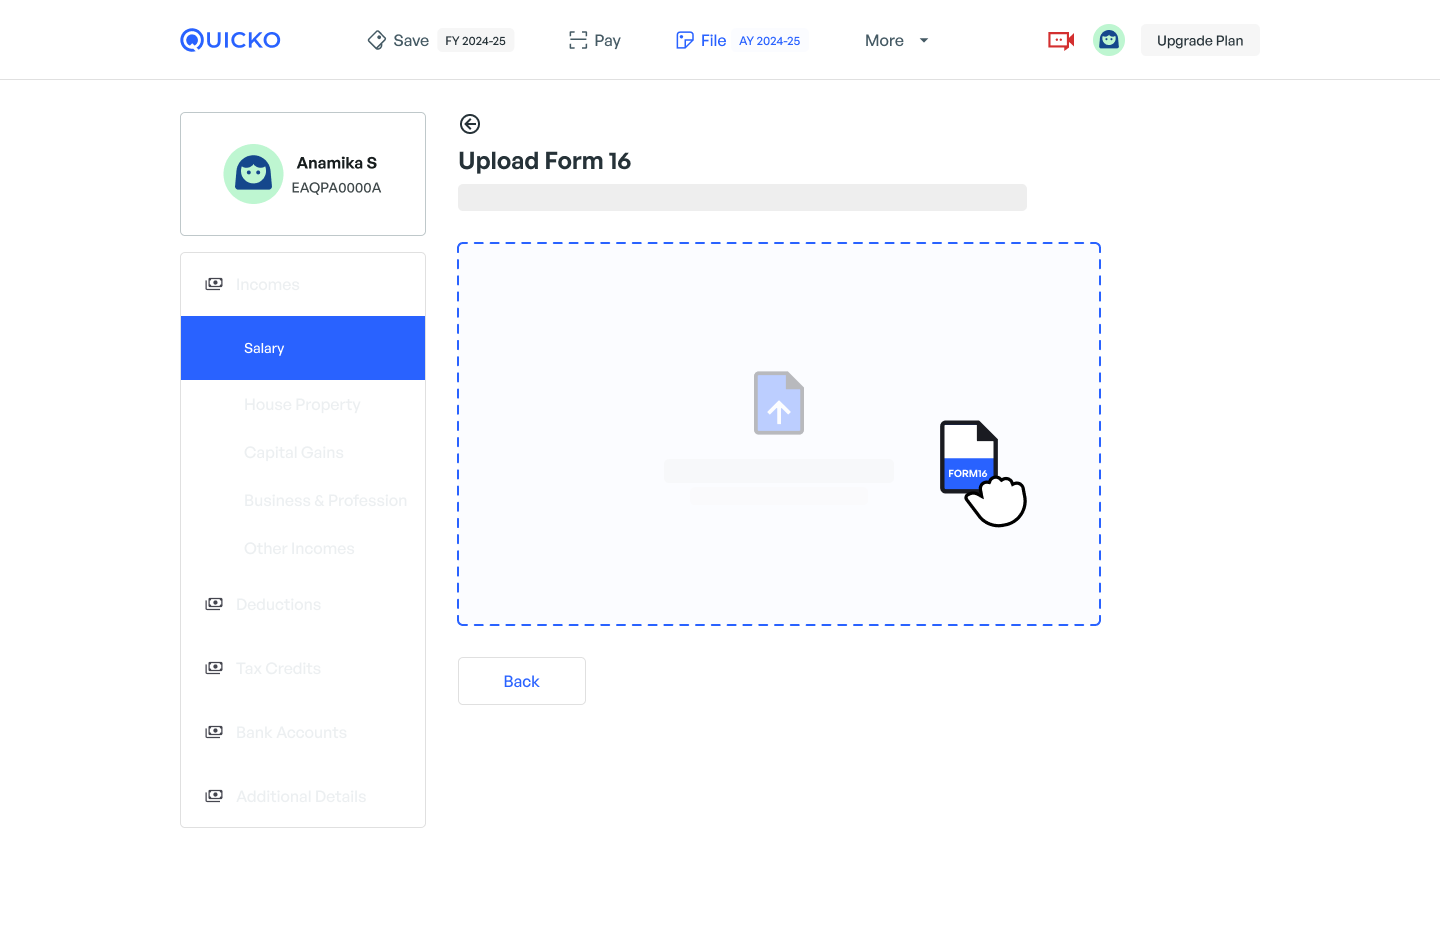Click the Quicko logo
Image resolution: width=1440 pixels, height=952 pixels.
coord(230,40)
